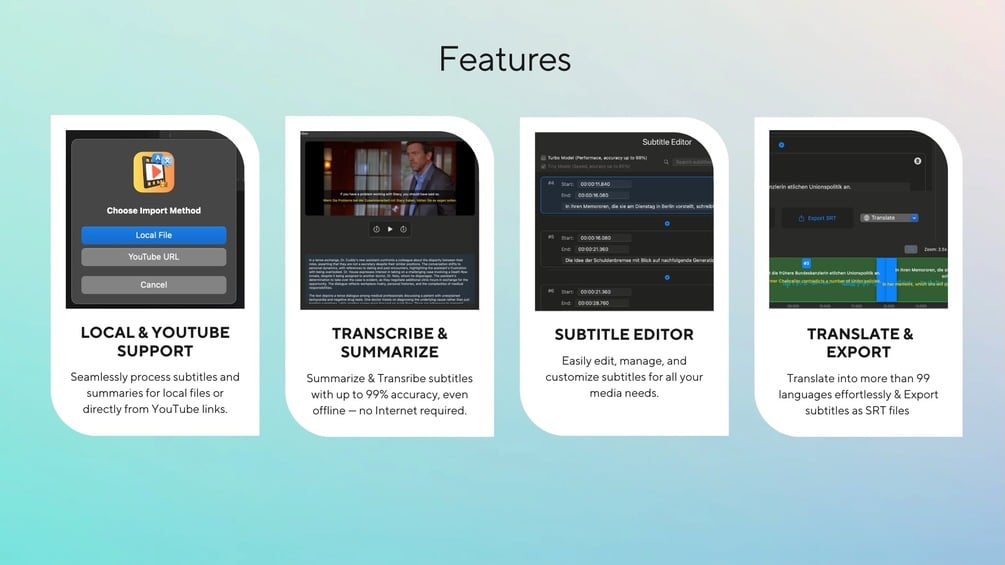Edit subtitle text ending 'Unionspolitik an.'
The width and height of the screenshot is (1005, 565).
tap(840, 187)
